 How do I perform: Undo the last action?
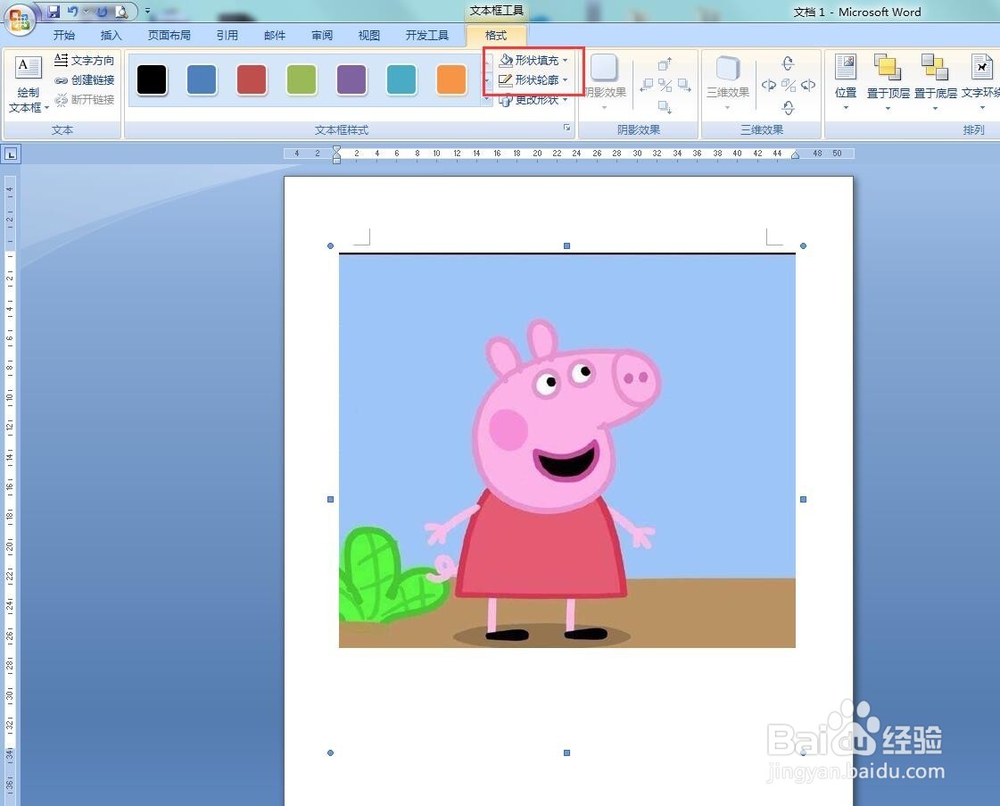point(72,11)
